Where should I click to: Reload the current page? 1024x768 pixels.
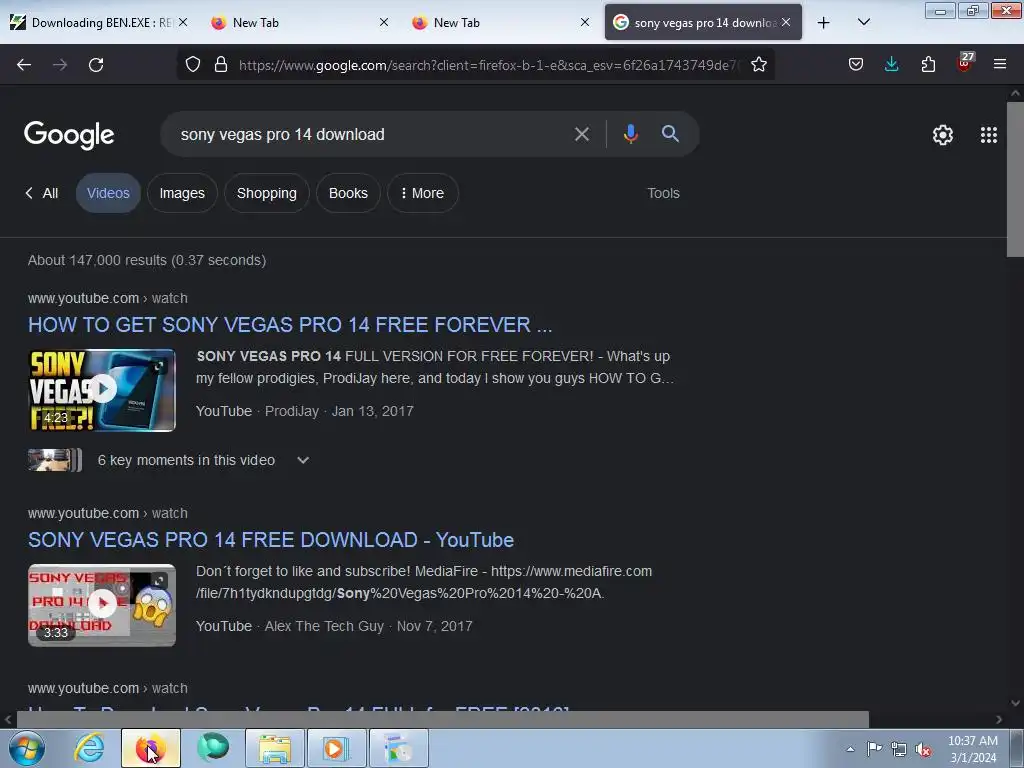[96, 65]
